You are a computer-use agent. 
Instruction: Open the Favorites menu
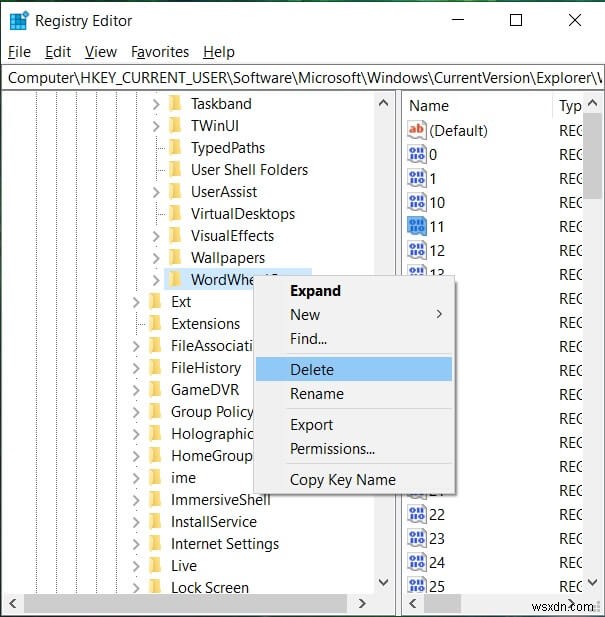160,52
